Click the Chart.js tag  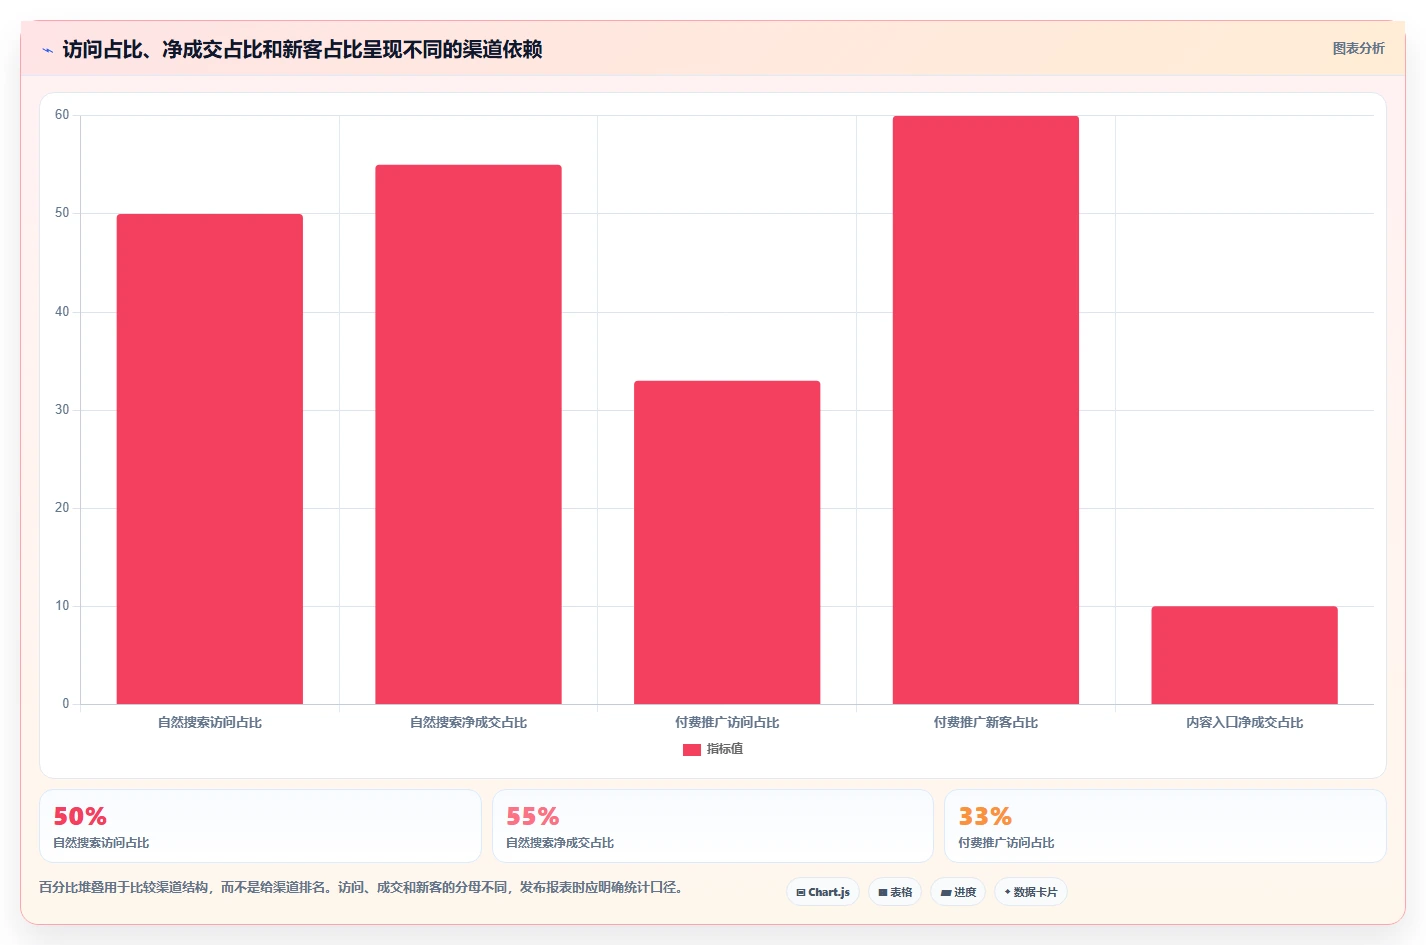pos(823,892)
